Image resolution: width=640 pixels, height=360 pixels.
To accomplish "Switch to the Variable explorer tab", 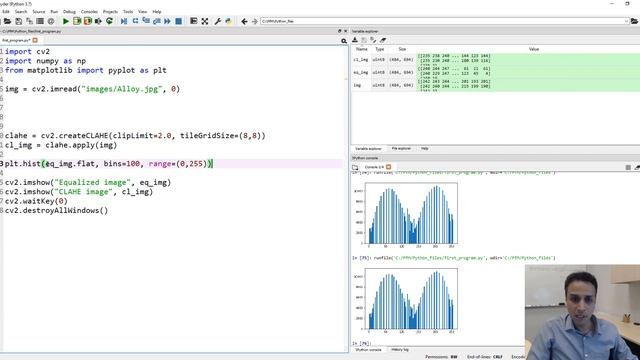I will [368, 149].
